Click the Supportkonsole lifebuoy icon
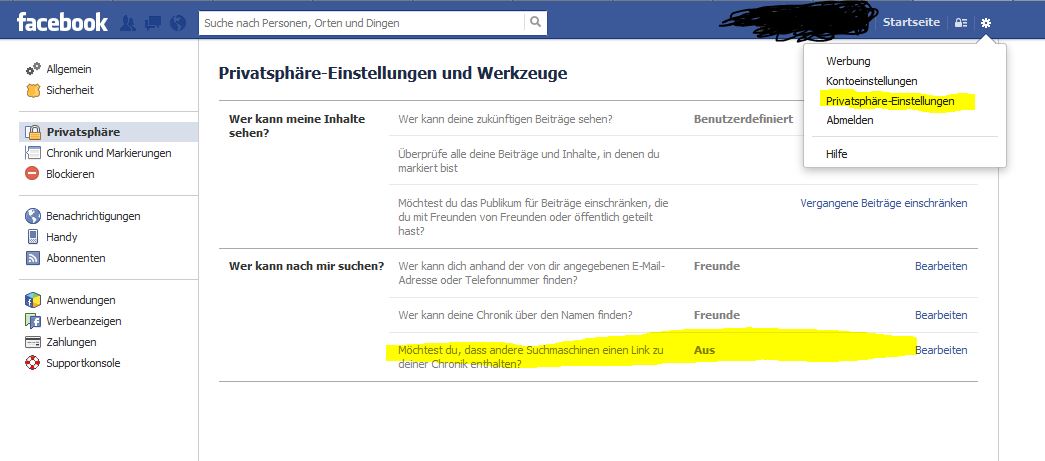Screen dimensions: 1045x461 click(x=33, y=363)
